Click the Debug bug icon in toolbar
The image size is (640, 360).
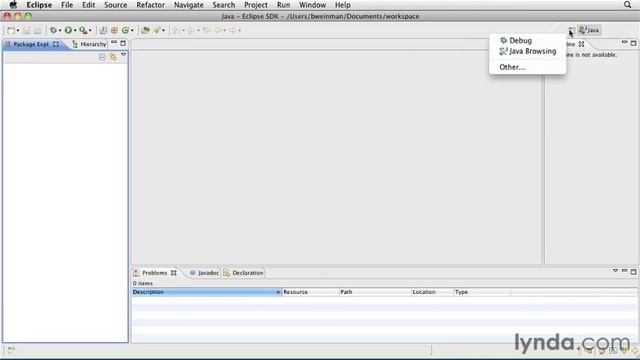pos(53,30)
